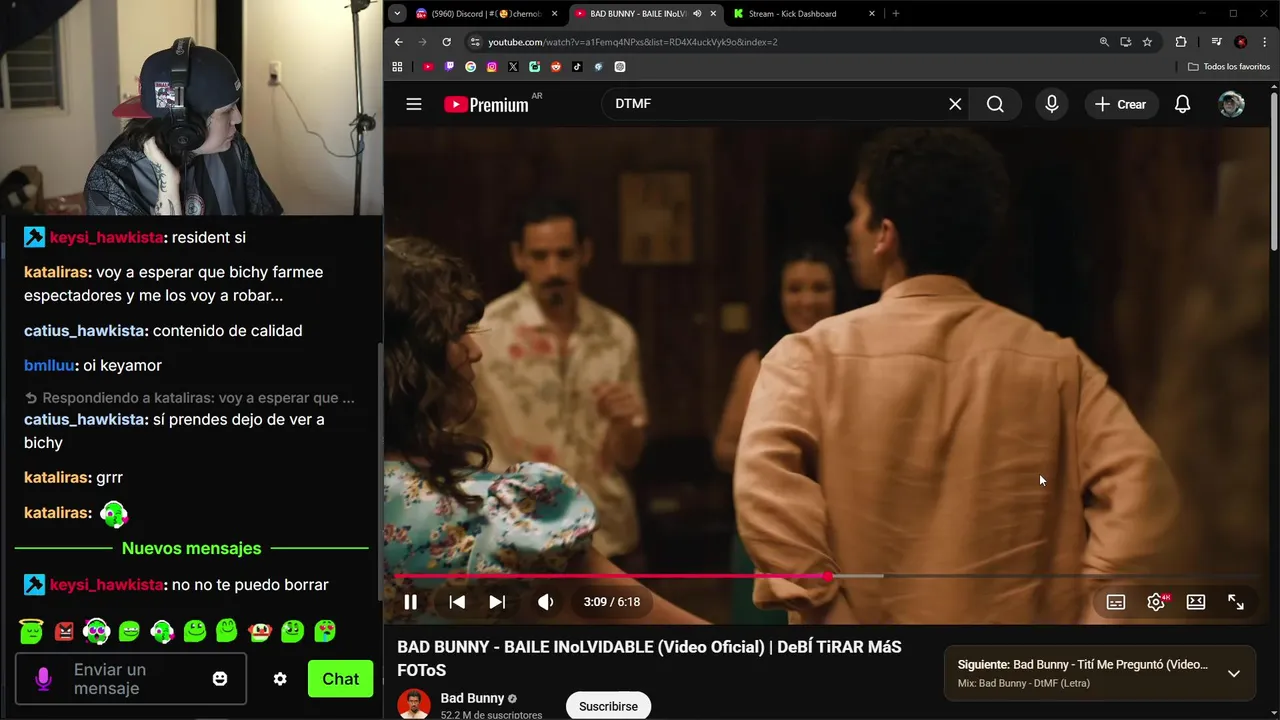Screen dimensions: 1280x720
Task: Enter fullscreen on the video player
Action: 1236,602
